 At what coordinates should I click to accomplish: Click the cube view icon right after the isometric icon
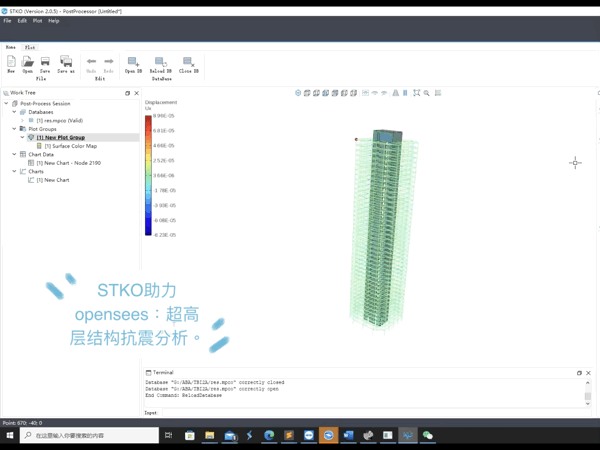[307, 93]
